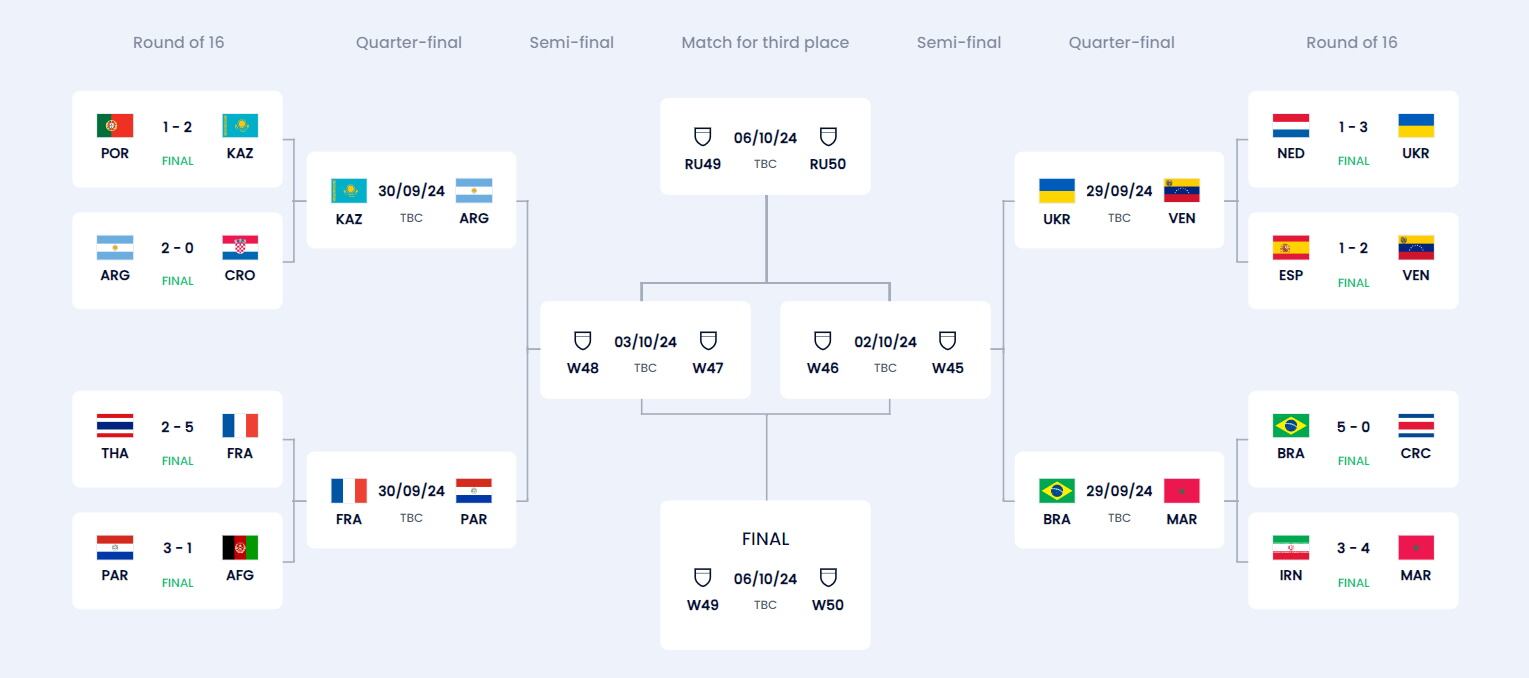Click the Netherlands flag icon

point(1290,126)
